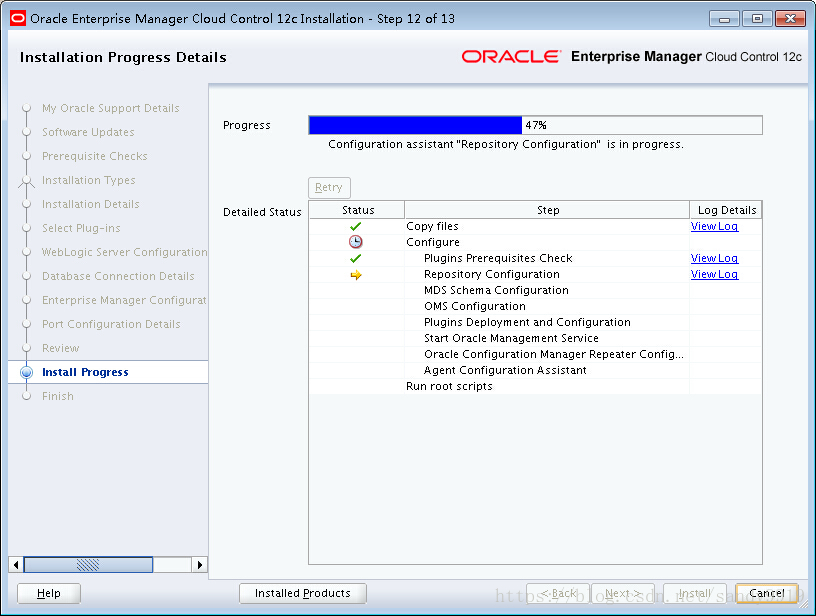816x616 pixels.
Task: Click the 47% progress bar
Action: [x=536, y=125]
